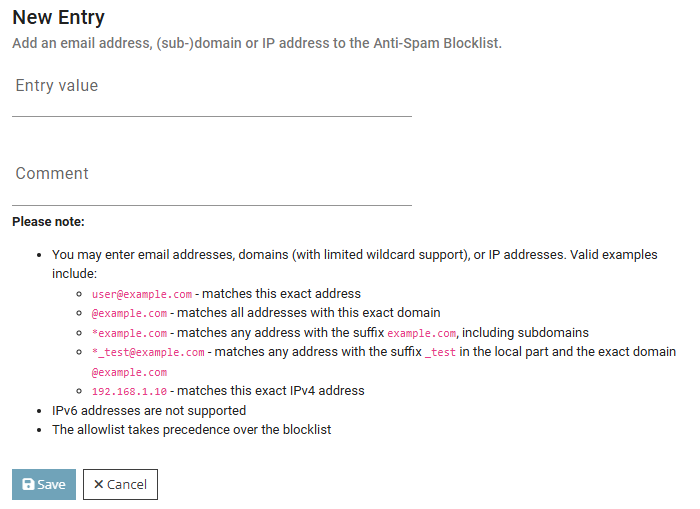Viewport: 700px width, 509px height.
Task: Click the inline _test suffix code
Action: [443, 352]
